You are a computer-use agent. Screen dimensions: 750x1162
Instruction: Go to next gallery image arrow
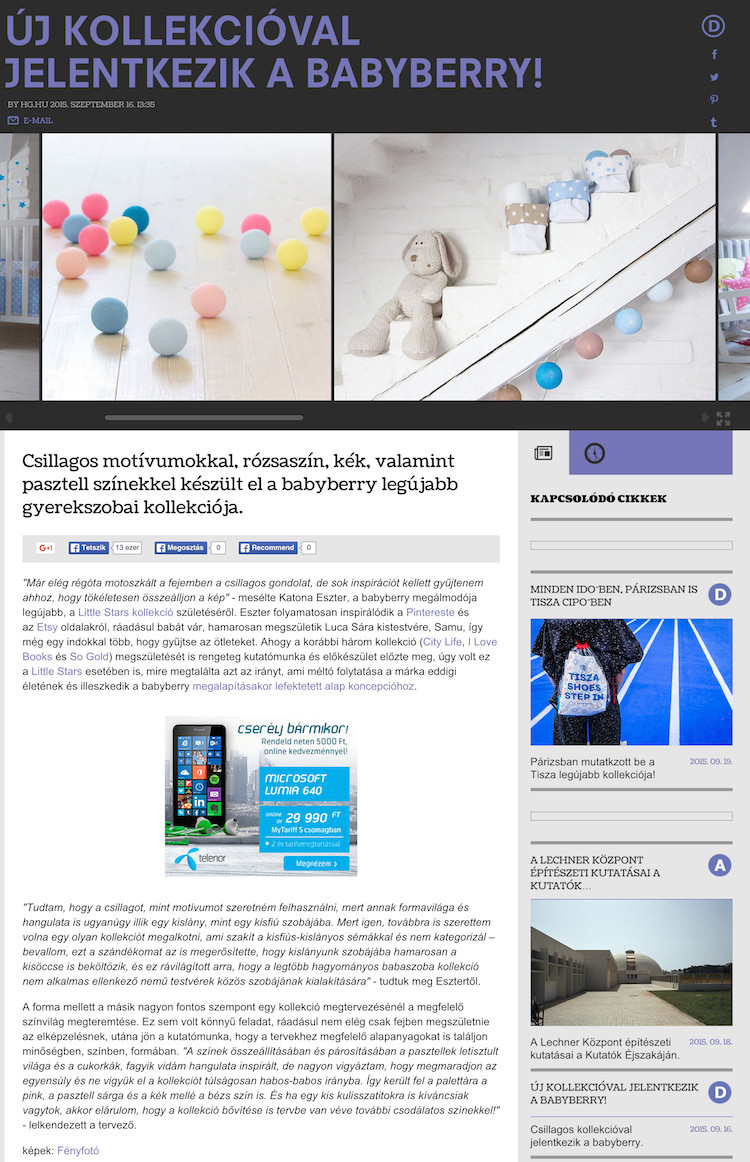[x=706, y=417]
